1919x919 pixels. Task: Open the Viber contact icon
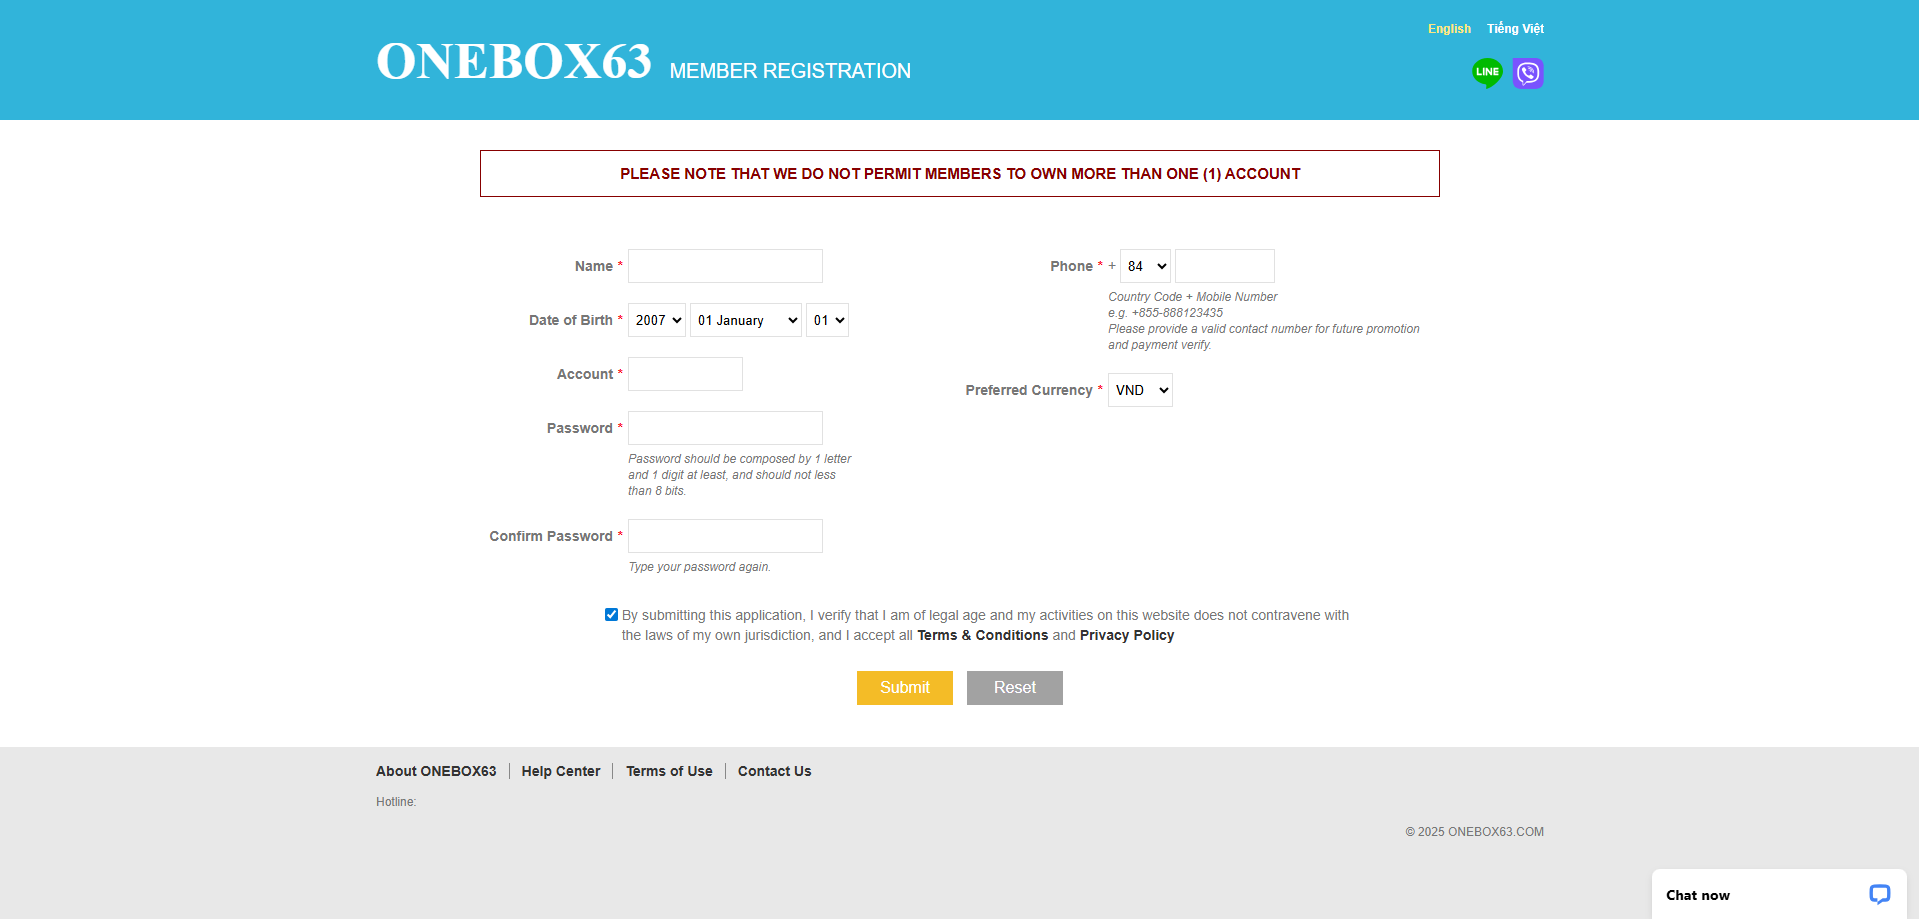1527,73
